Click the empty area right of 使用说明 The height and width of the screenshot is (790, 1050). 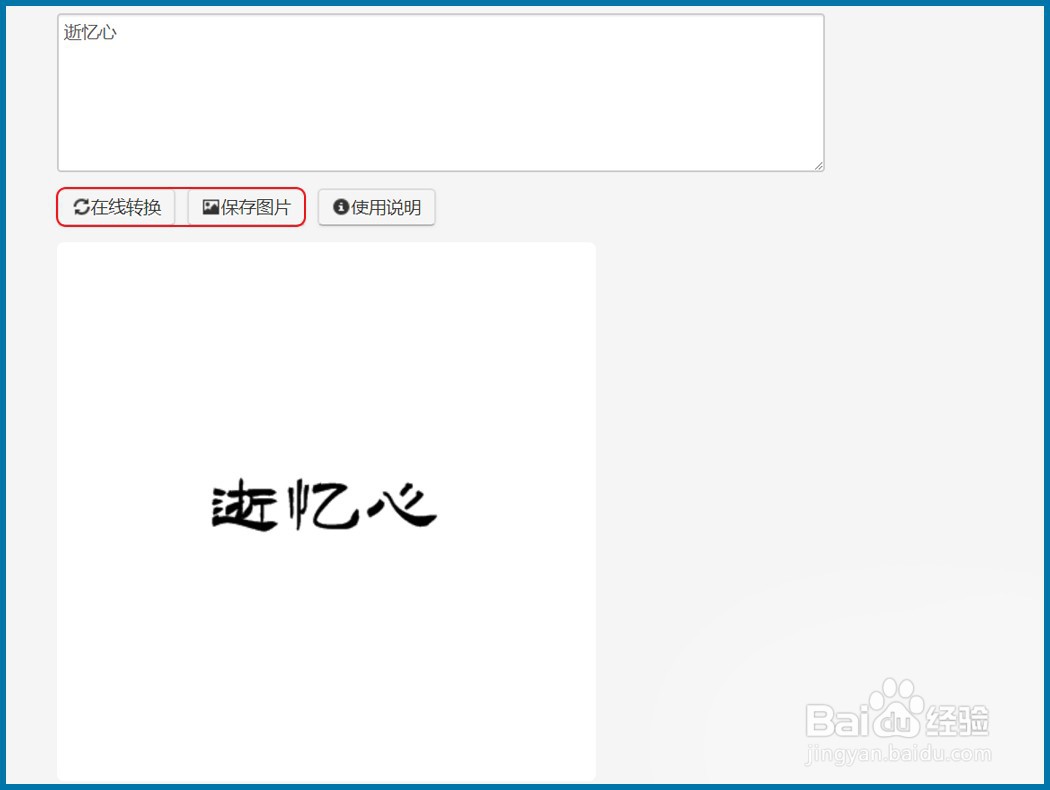(600, 207)
